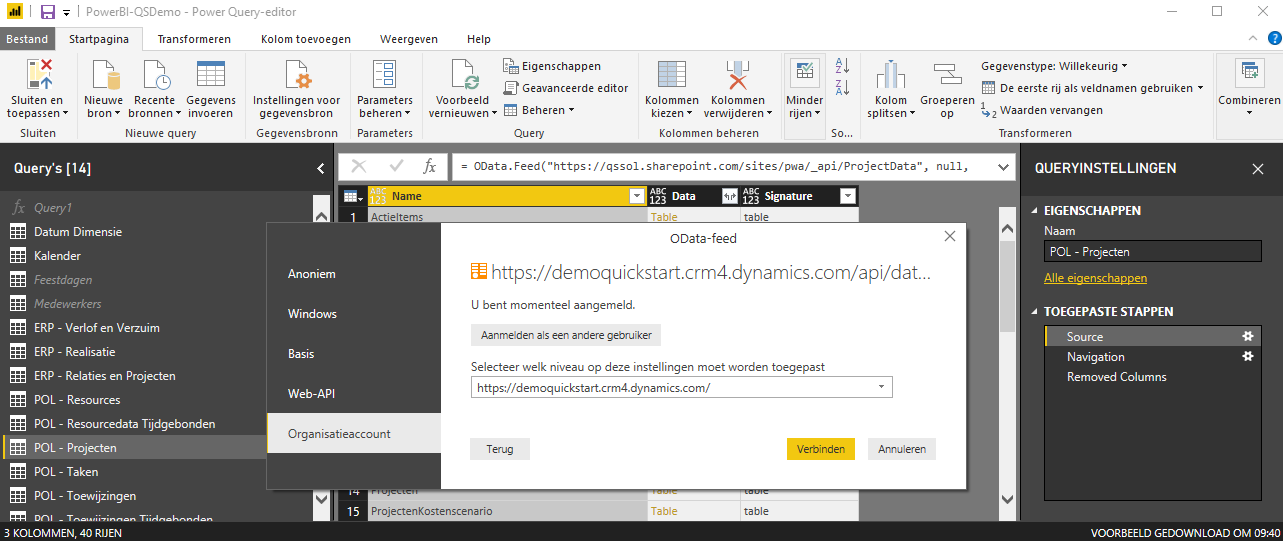This screenshot has width=1283, height=541.
Task: Open Beheren dropdown
Action: 540,110
